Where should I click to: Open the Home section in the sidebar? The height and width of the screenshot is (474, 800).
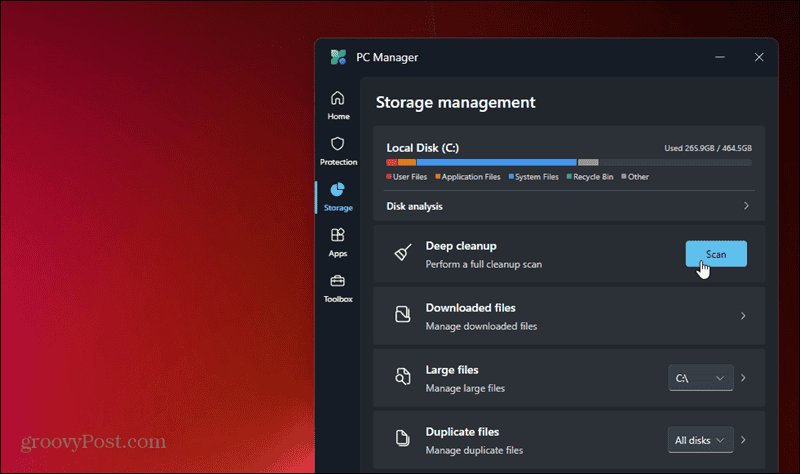(x=338, y=105)
